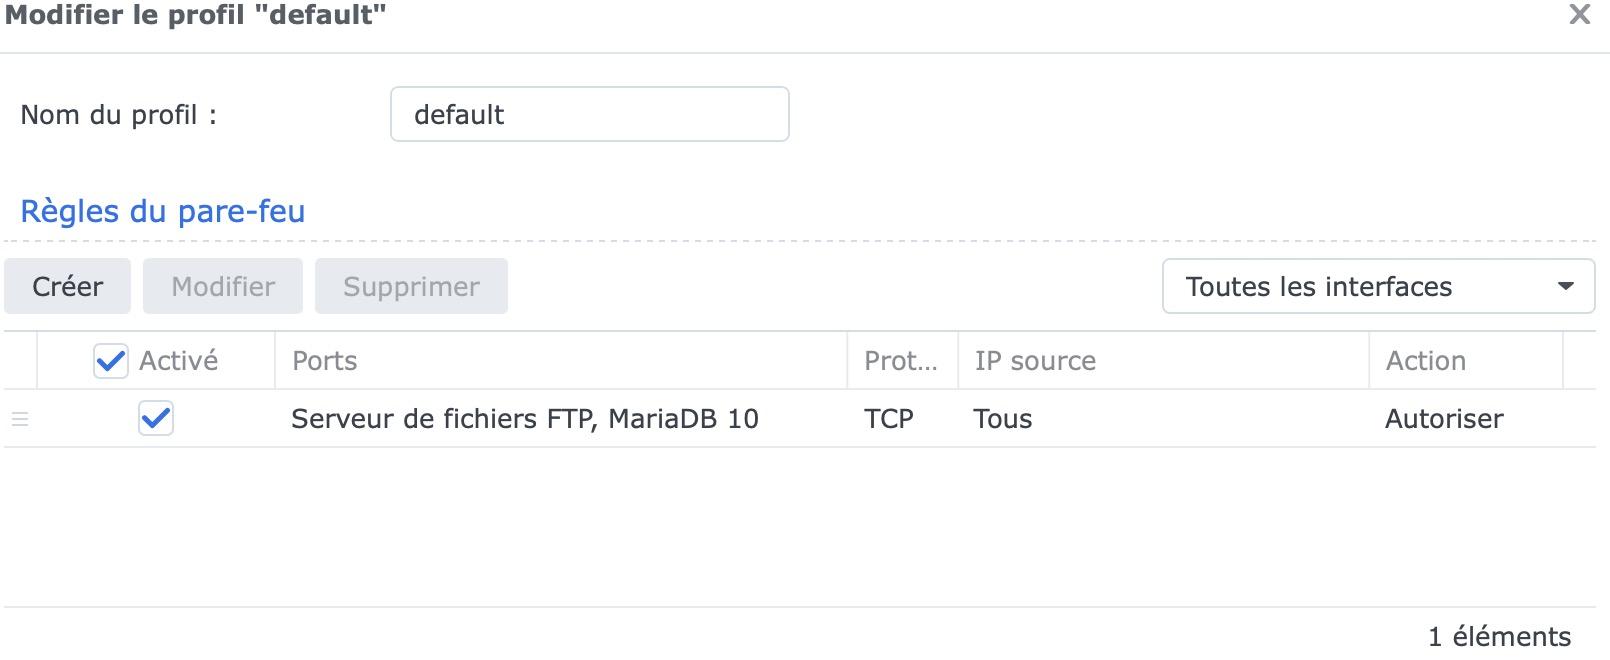Select the Serveur de fichiers FTP rule
Viewport: 1610px width, 660px height.
[524, 419]
